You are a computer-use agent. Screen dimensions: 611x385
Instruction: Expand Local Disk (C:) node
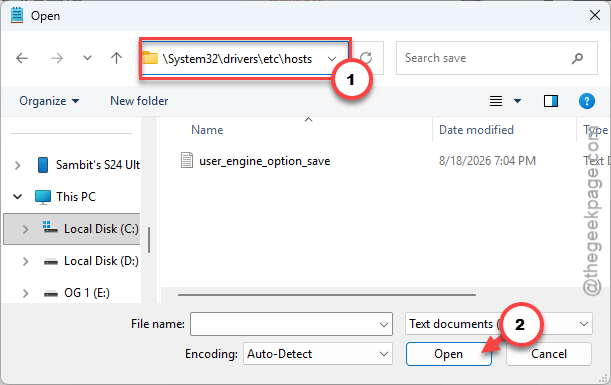[x=25, y=229]
